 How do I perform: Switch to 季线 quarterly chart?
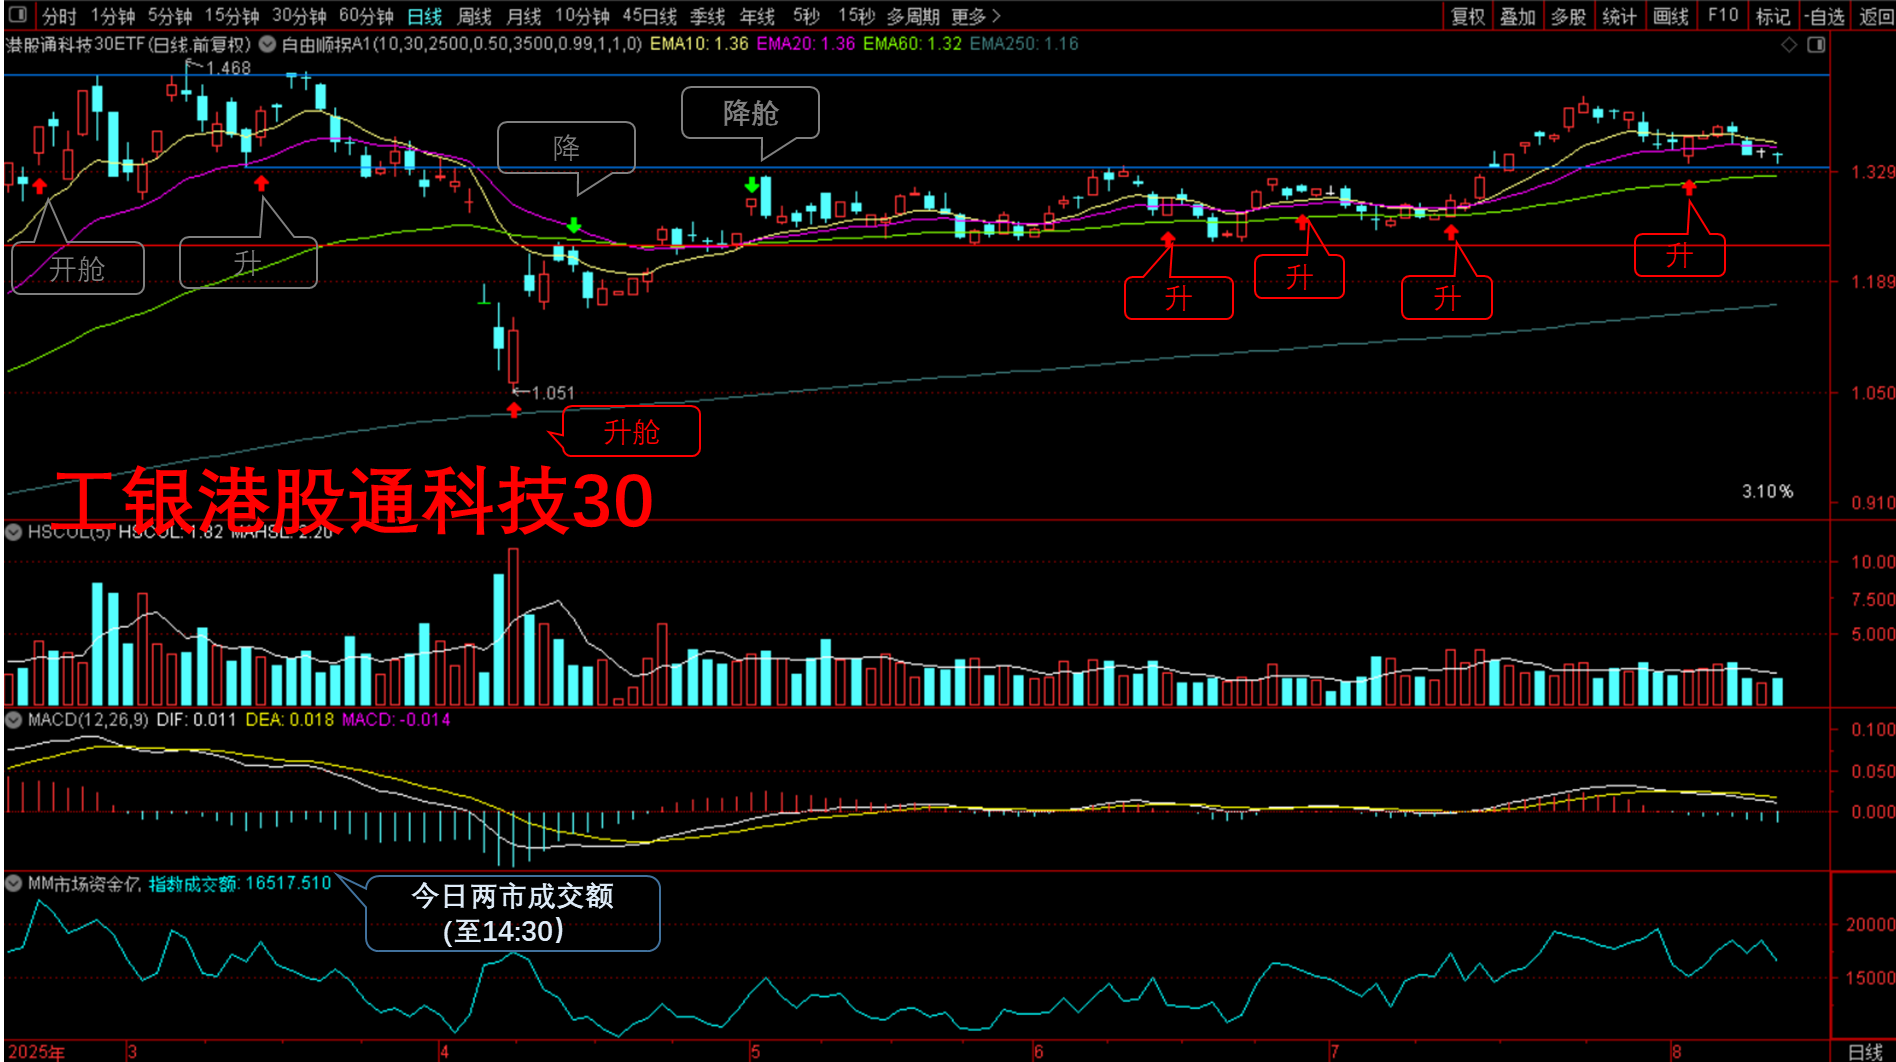click(707, 16)
